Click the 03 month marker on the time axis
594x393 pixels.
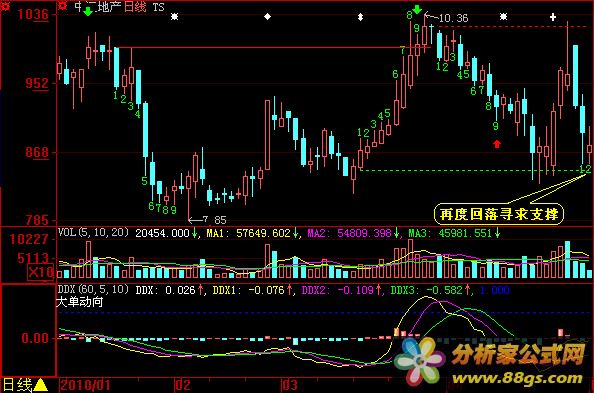[290, 385]
